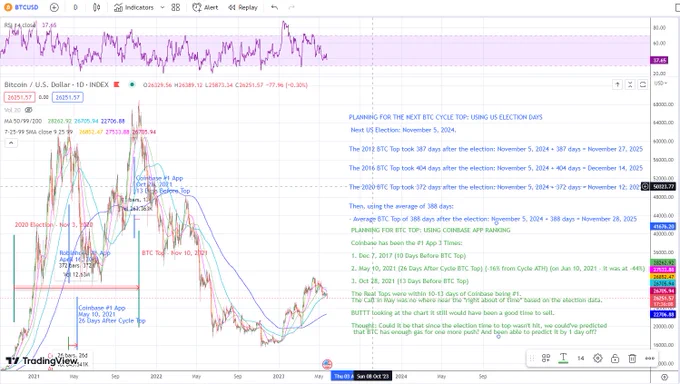Select the '2012 BTC Top took 387 days' line

[496, 149]
